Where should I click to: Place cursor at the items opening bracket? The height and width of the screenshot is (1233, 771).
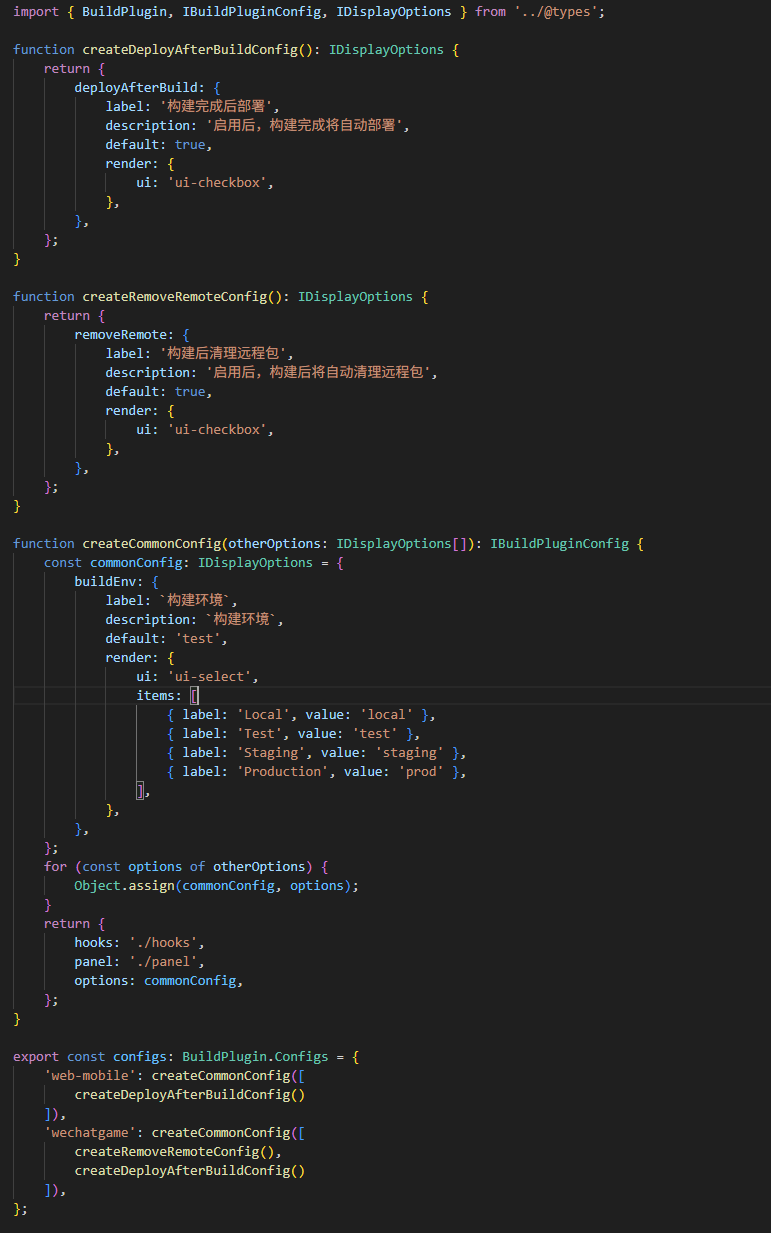(x=195, y=696)
